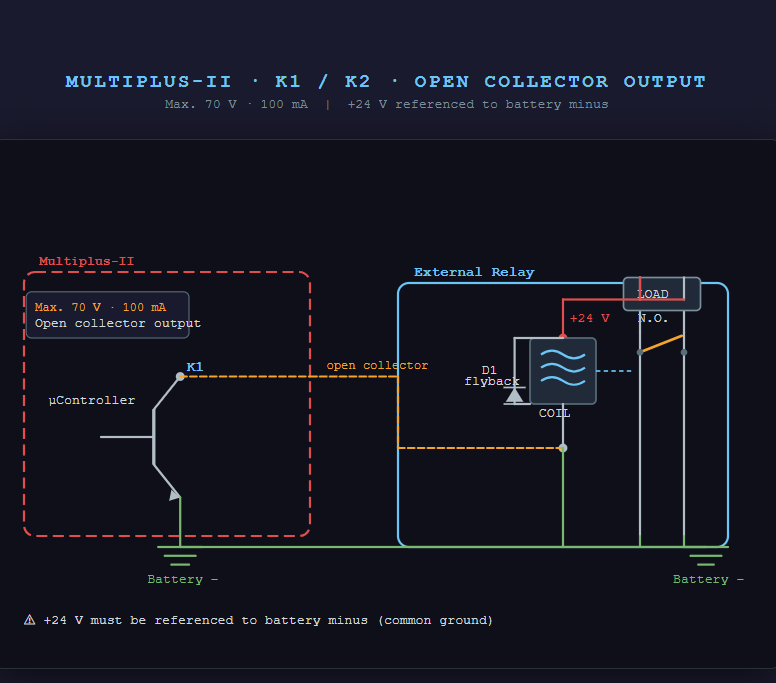The width and height of the screenshot is (776, 683).
Task: Click the main title 'MULTIPLUS-II · K1 / K2'
Action: point(386,82)
